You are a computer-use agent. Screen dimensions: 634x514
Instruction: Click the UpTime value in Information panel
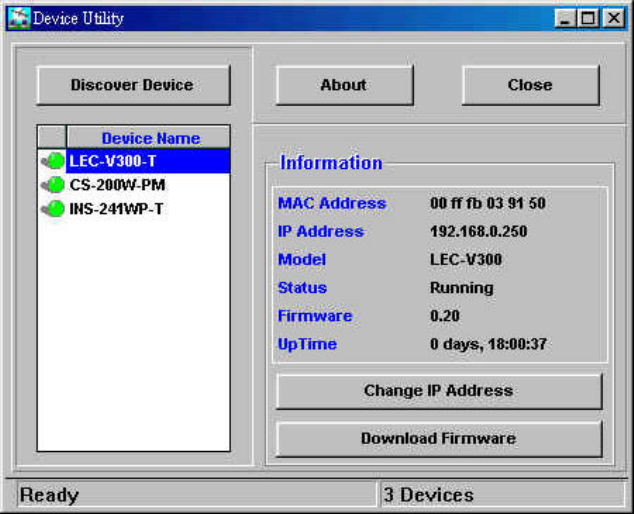point(488,344)
